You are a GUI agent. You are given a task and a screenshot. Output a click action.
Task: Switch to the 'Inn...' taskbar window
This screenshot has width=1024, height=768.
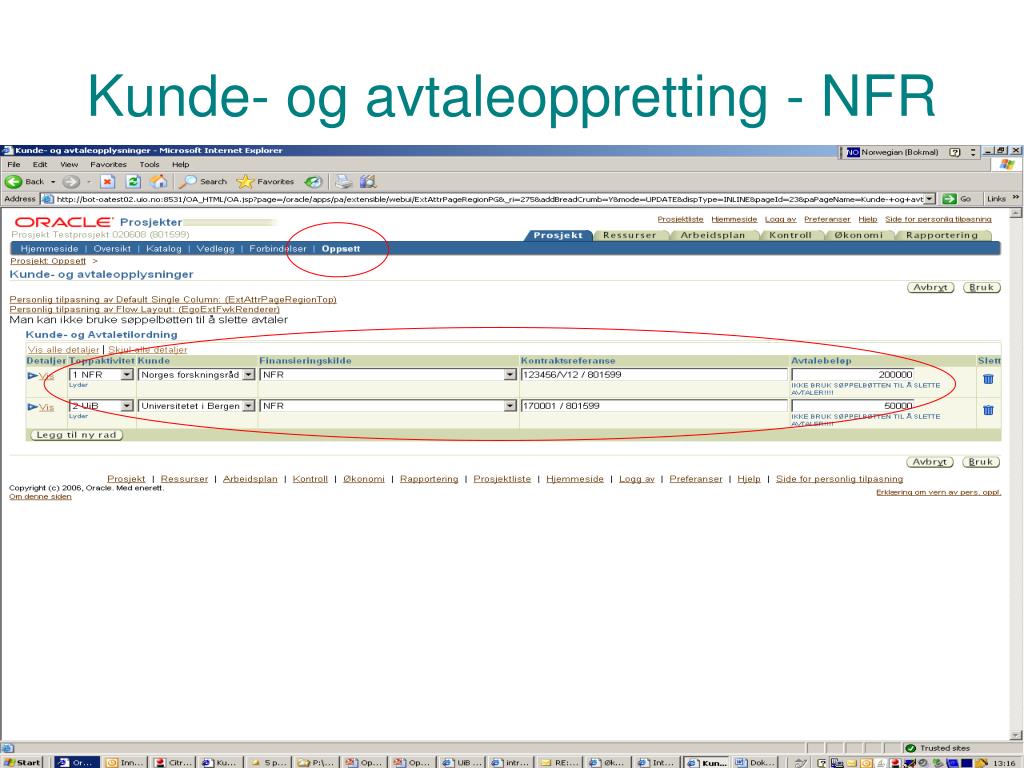point(125,762)
